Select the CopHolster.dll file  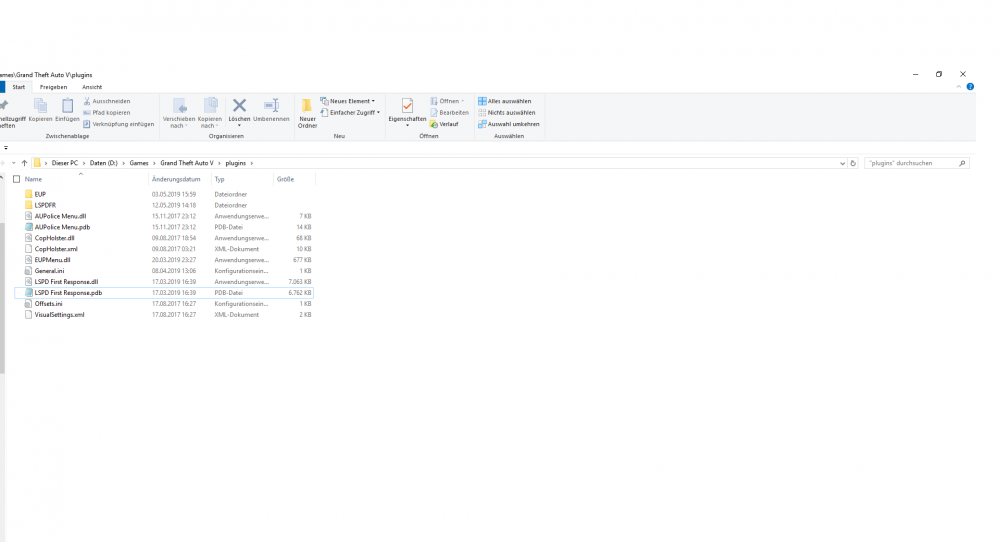tap(54, 238)
